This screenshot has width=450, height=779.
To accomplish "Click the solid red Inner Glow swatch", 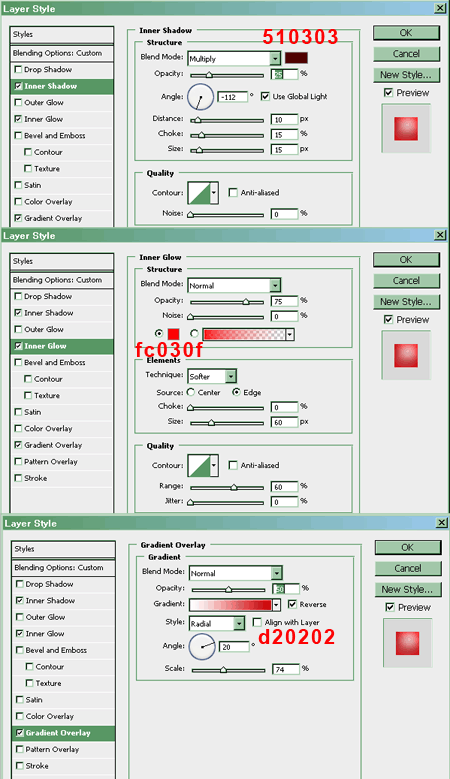I will tap(173, 334).
